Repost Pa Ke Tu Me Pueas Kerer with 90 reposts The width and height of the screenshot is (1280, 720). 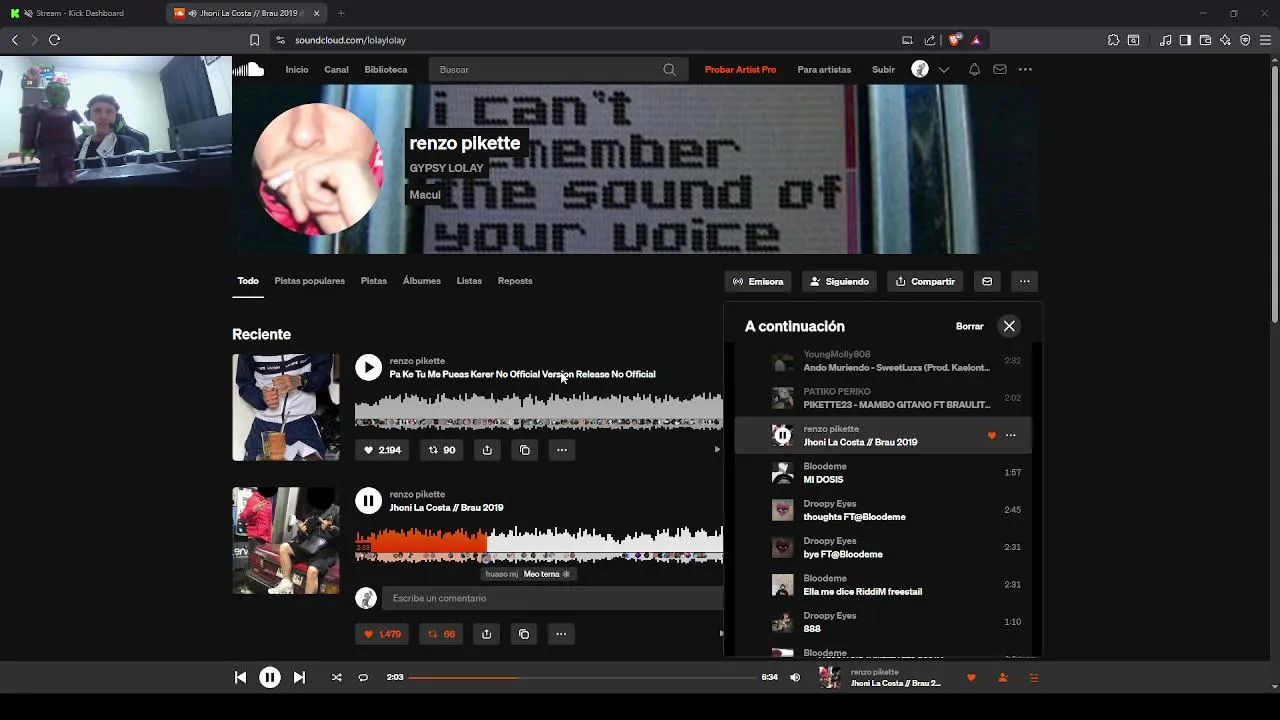tap(441, 450)
